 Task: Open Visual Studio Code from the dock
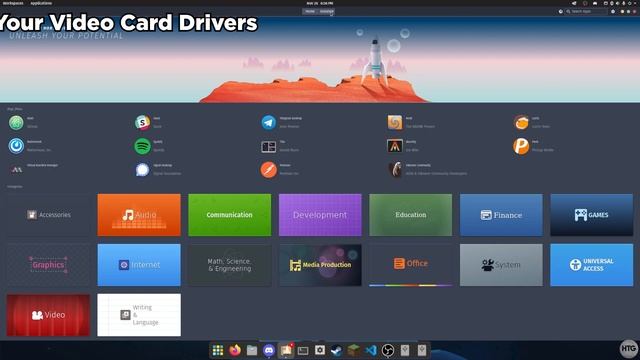[x=371, y=350]
